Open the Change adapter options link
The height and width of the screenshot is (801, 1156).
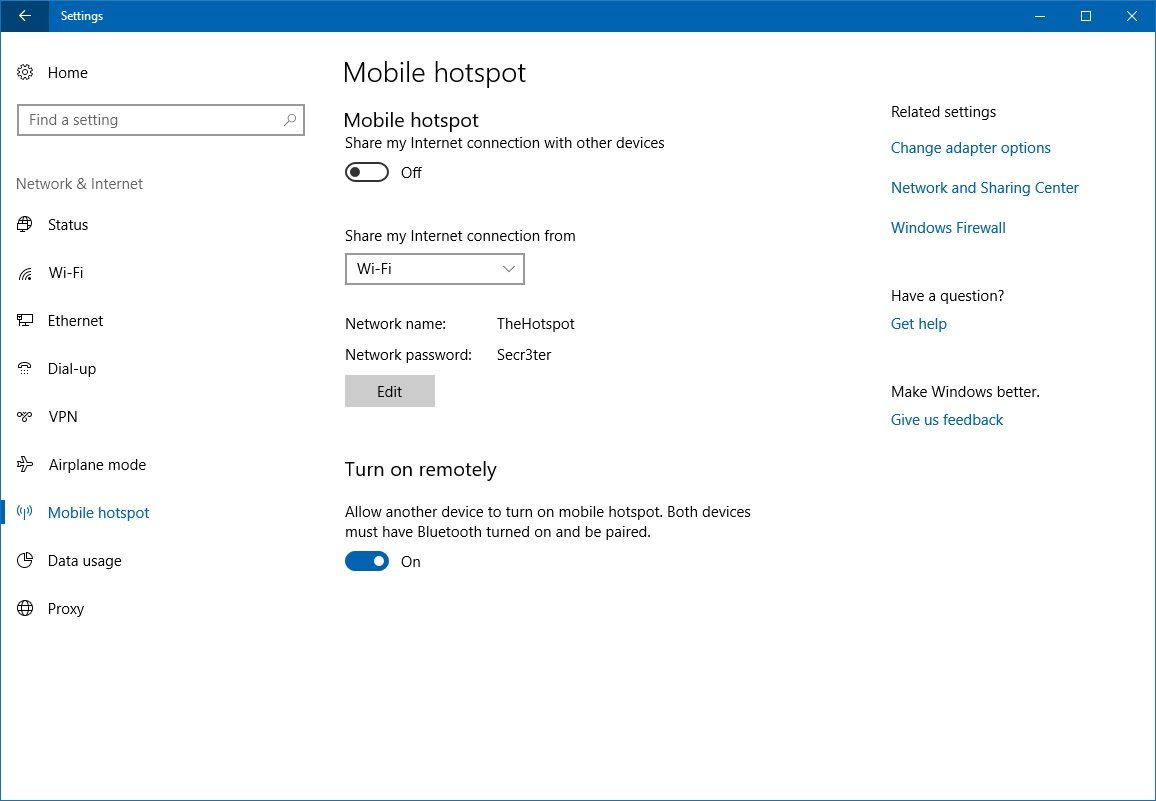pyautogui.click(x=970, y=147)
